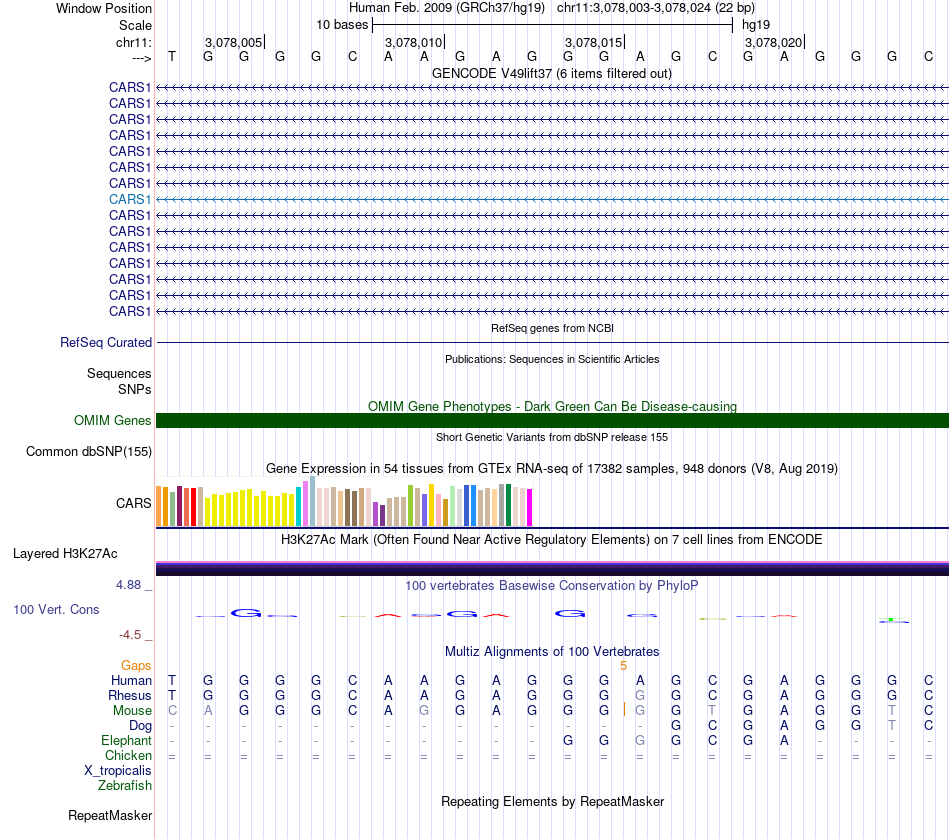Viewport: 950px width, 839px height.
Task: Open the H3K27Ac Mark ENCODE track title
Action: tap(552, 540)
